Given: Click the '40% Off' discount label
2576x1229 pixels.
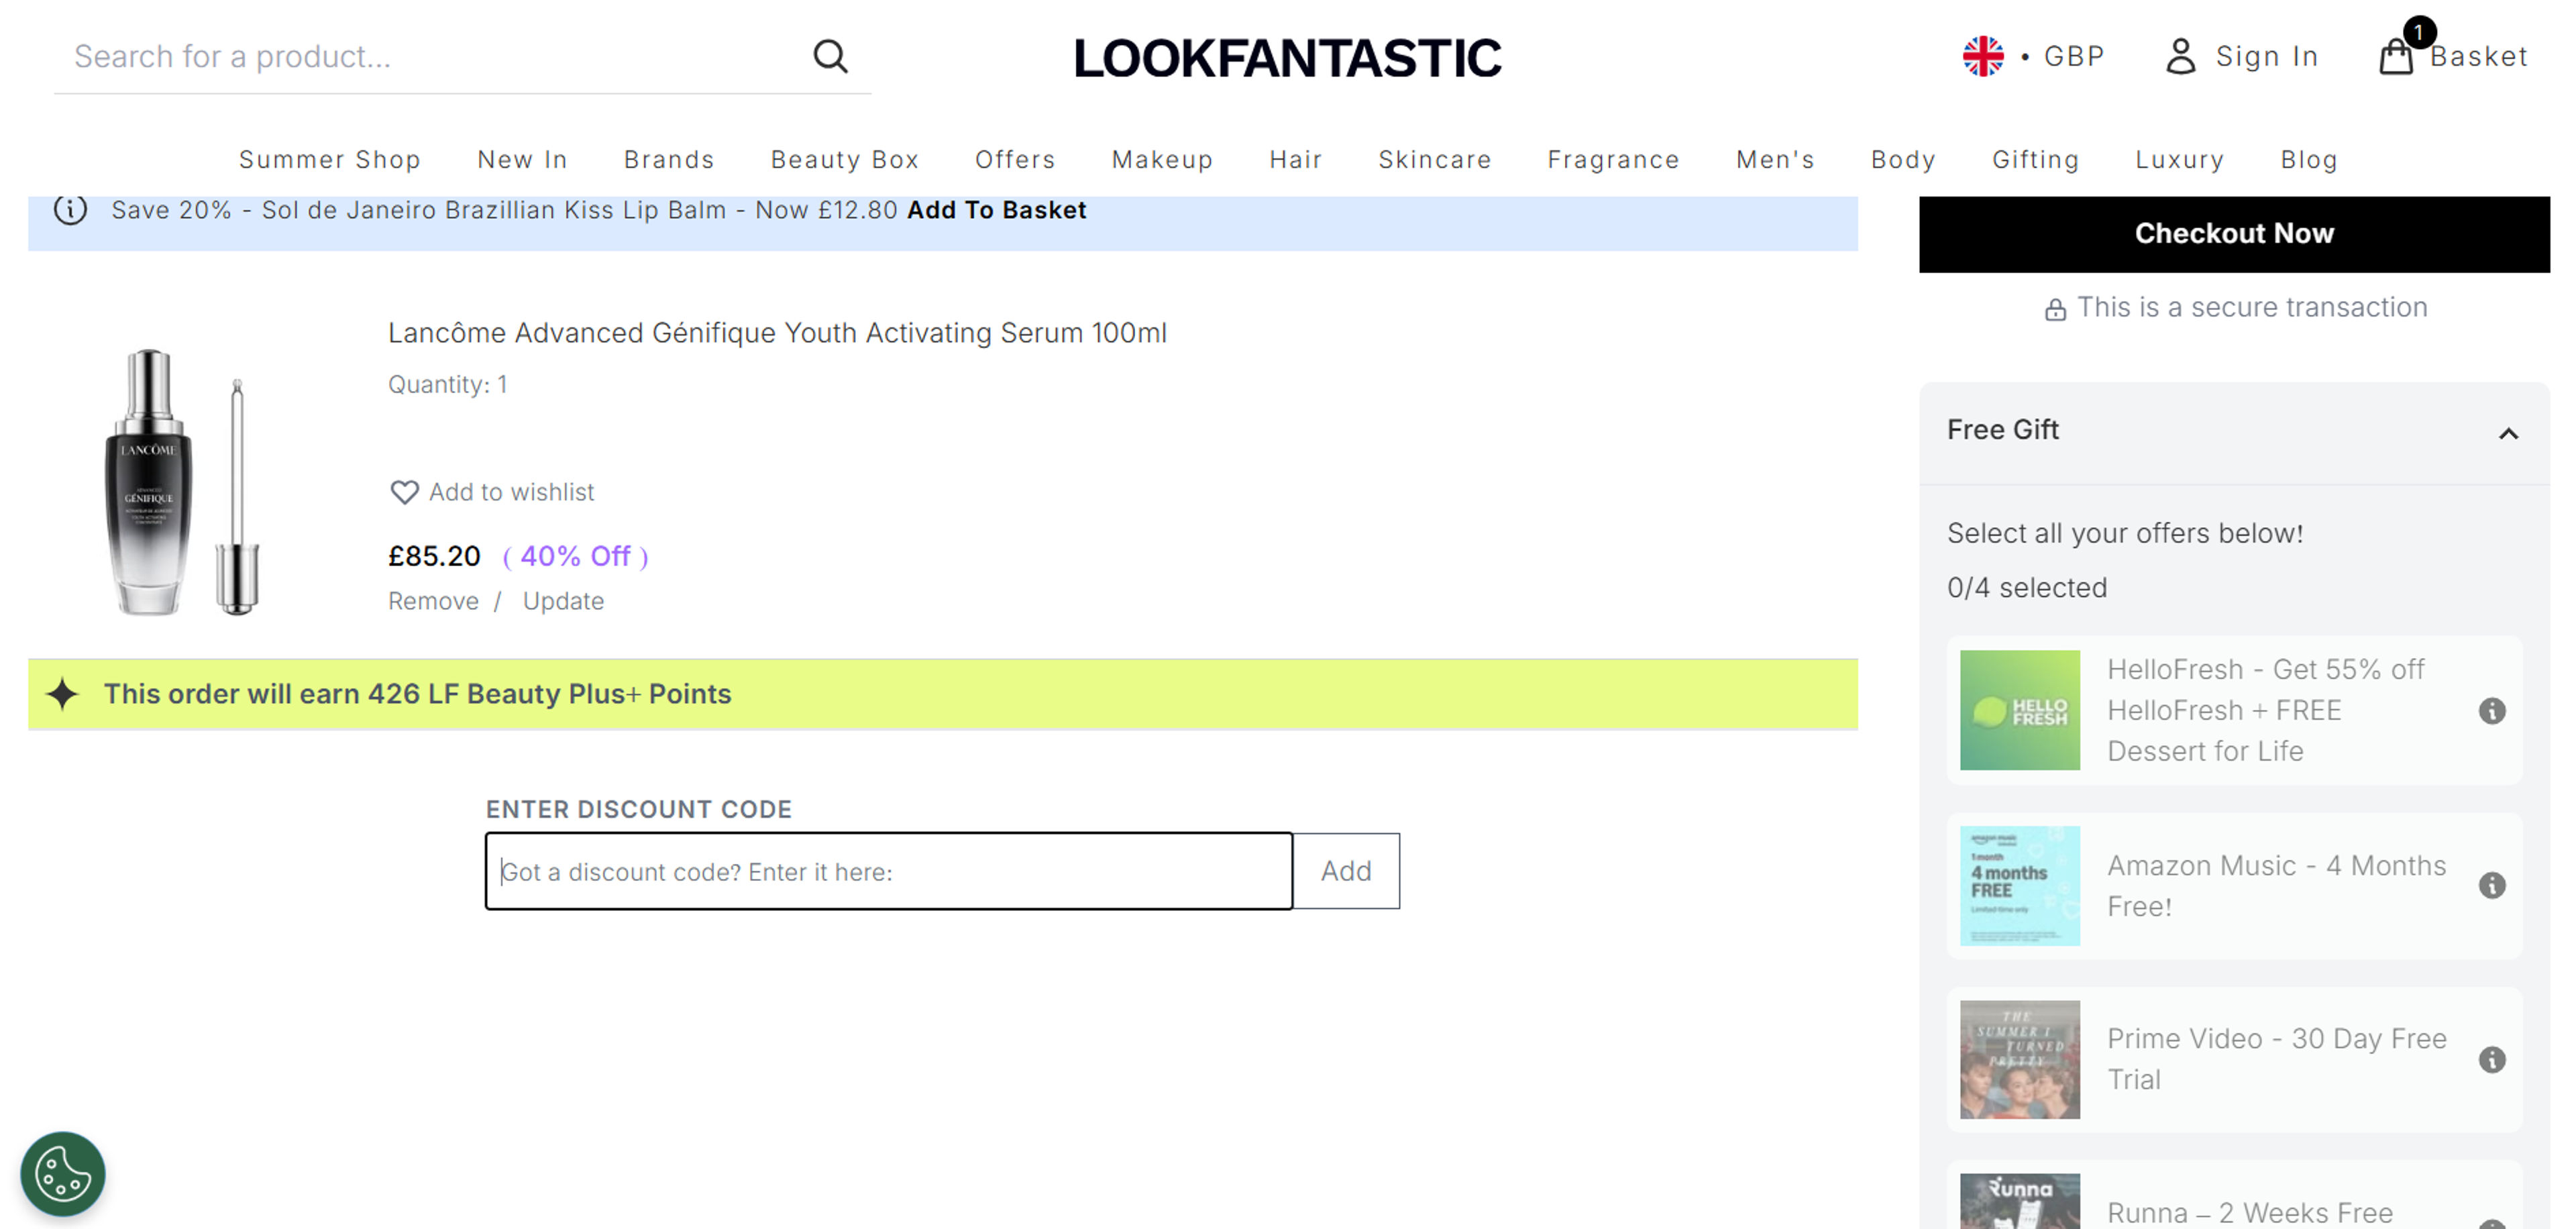Looking at the screenshot, I should click(x=575, y=556).
